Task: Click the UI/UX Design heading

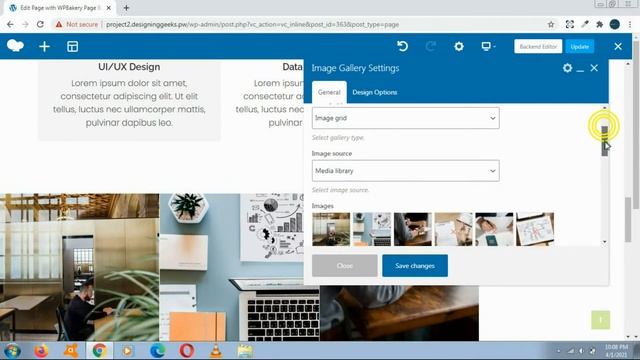Action: tap(129, 67)
